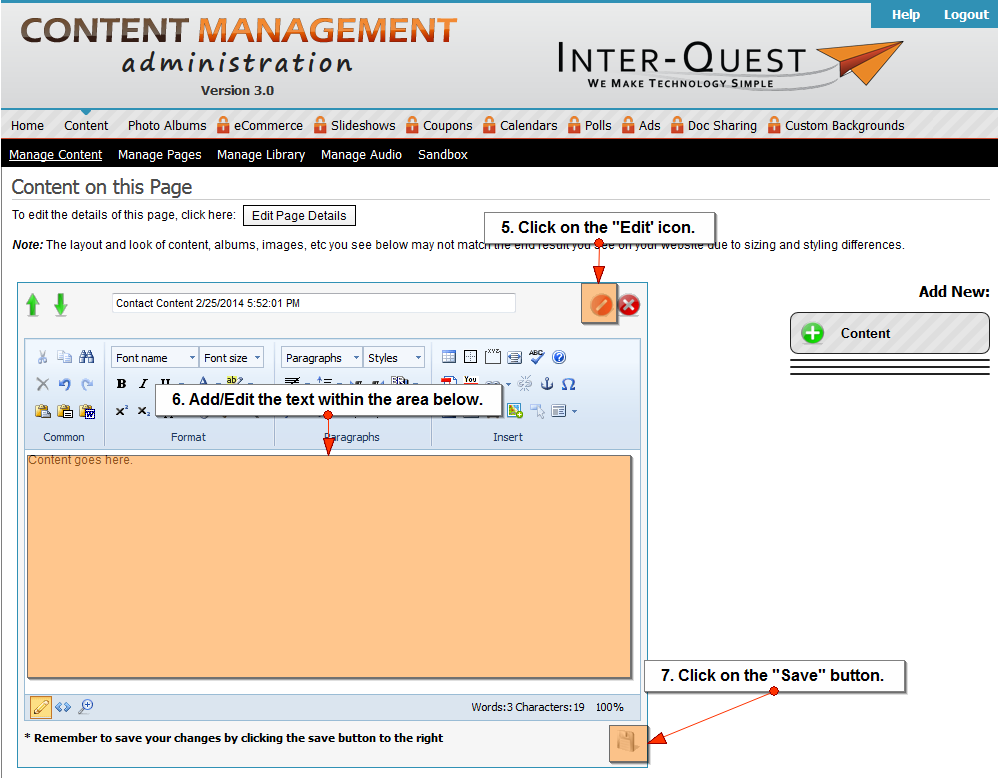Go to Manage Pages tab
This screenshot has width=998, height=778.
click(159, 154)
